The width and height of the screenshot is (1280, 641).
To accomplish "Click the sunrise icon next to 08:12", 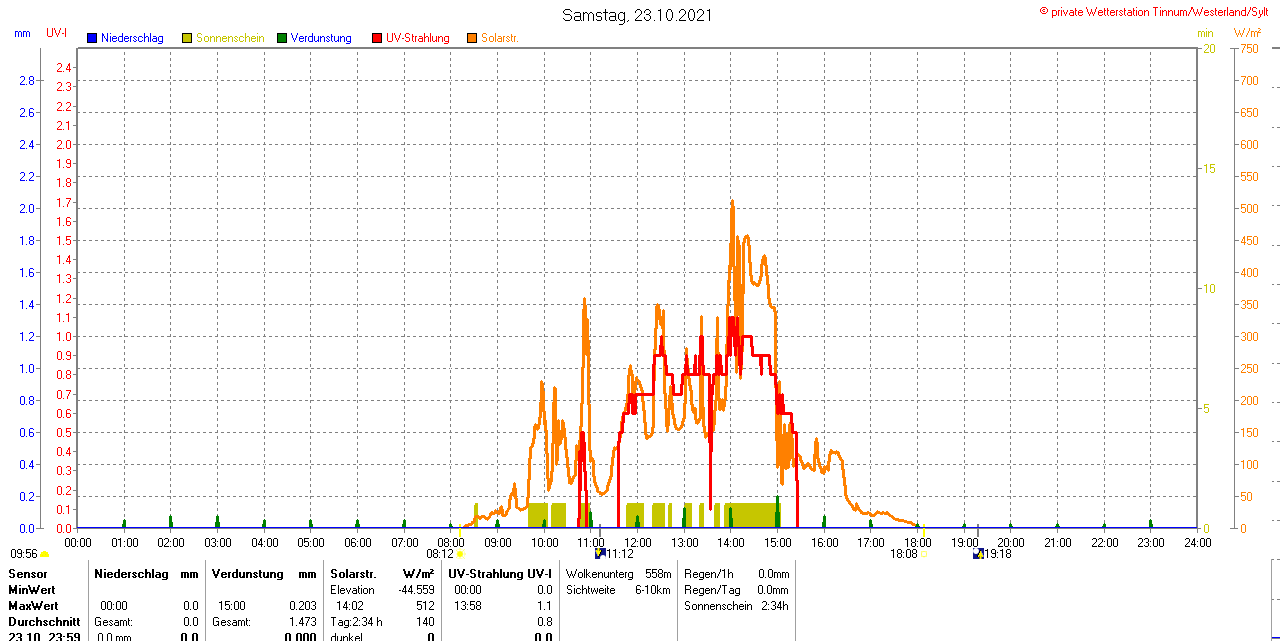I will click(x=460, y=554).
